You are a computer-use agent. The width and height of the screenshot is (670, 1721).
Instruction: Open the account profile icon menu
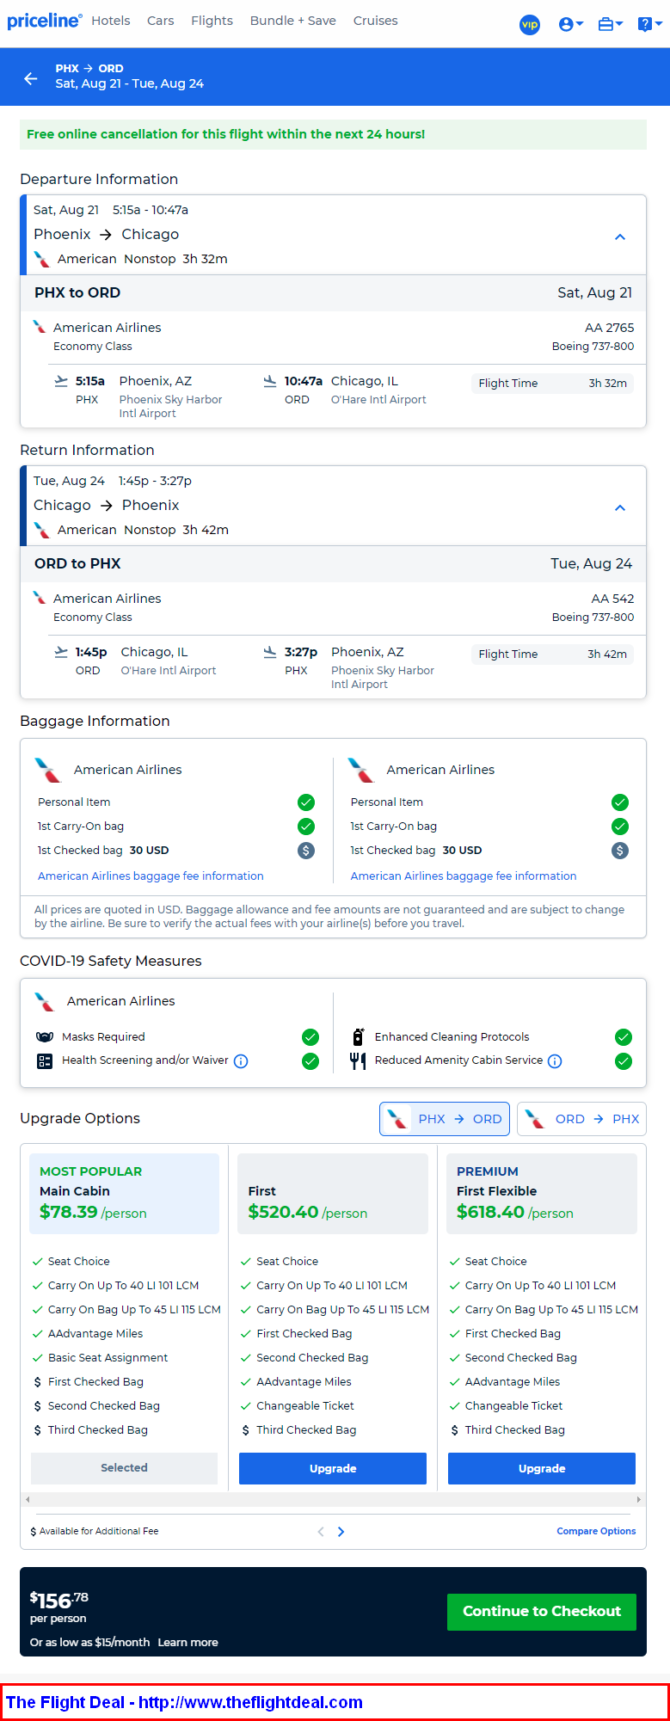pyautogui.click(x=571, y=24)
